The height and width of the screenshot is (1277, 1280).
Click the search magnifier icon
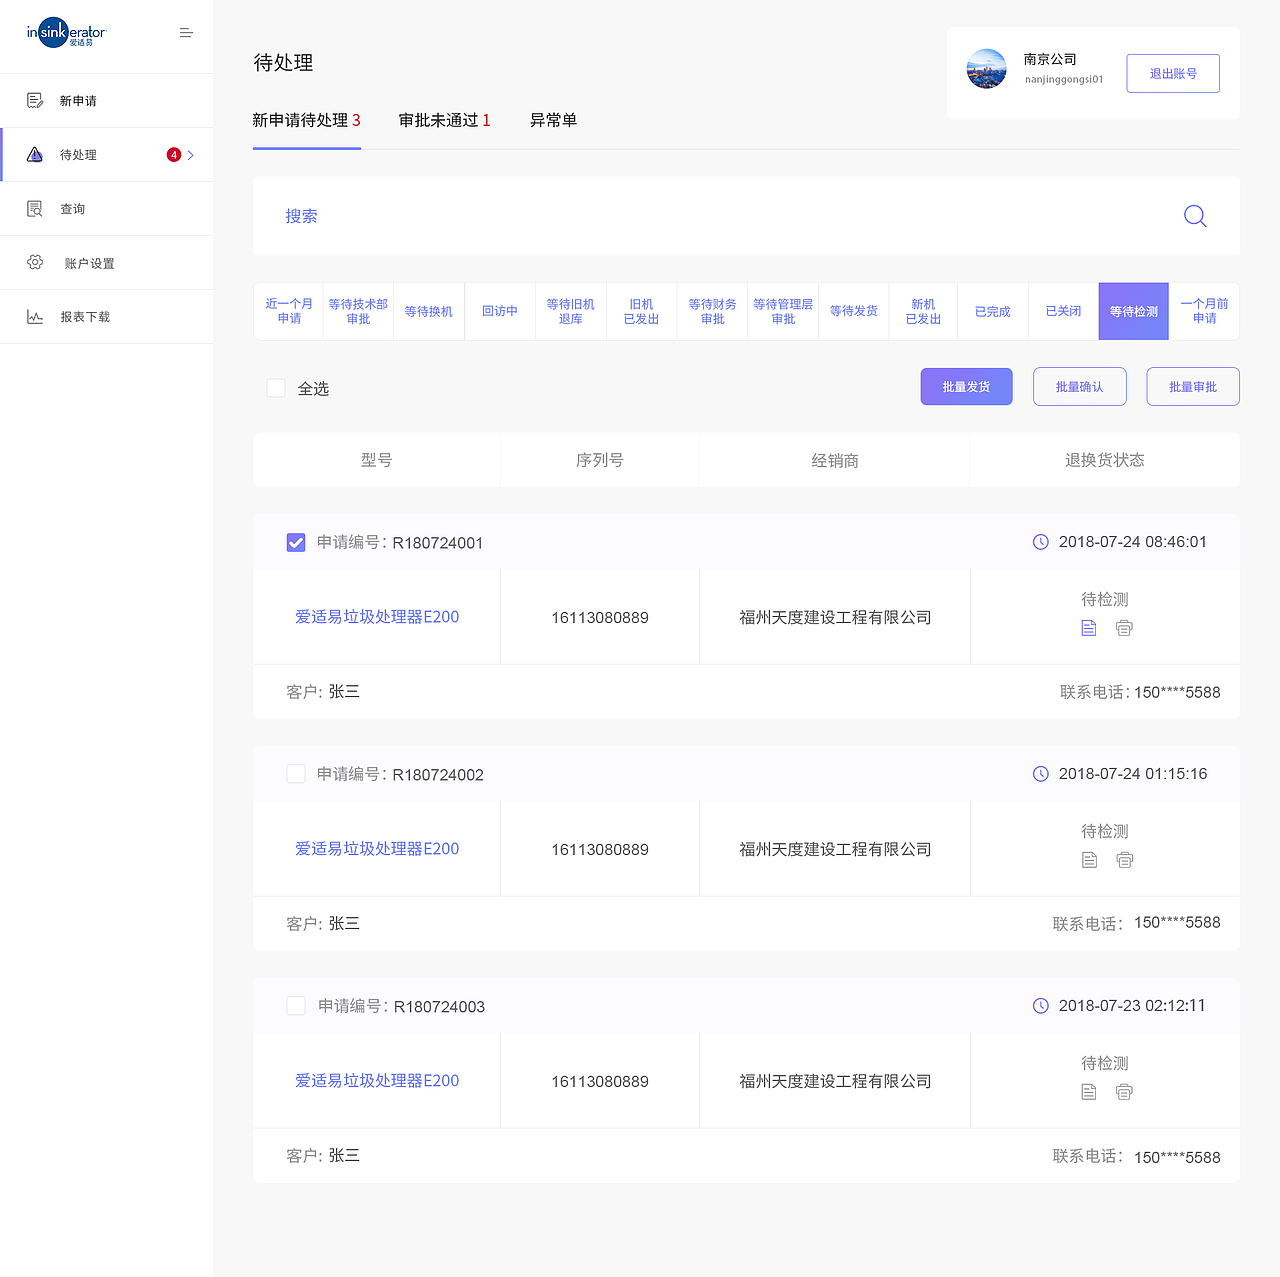pyautogui.click(x=1194, y=216)
